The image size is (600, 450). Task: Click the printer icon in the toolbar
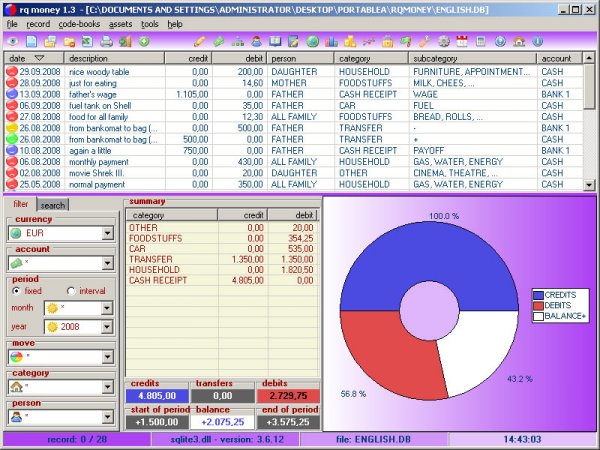pos(108,41)
